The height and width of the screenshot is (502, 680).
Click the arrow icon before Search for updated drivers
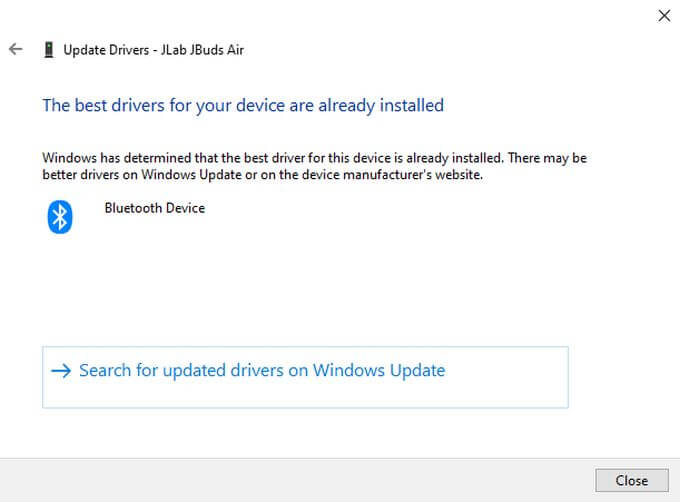[61, 371]
